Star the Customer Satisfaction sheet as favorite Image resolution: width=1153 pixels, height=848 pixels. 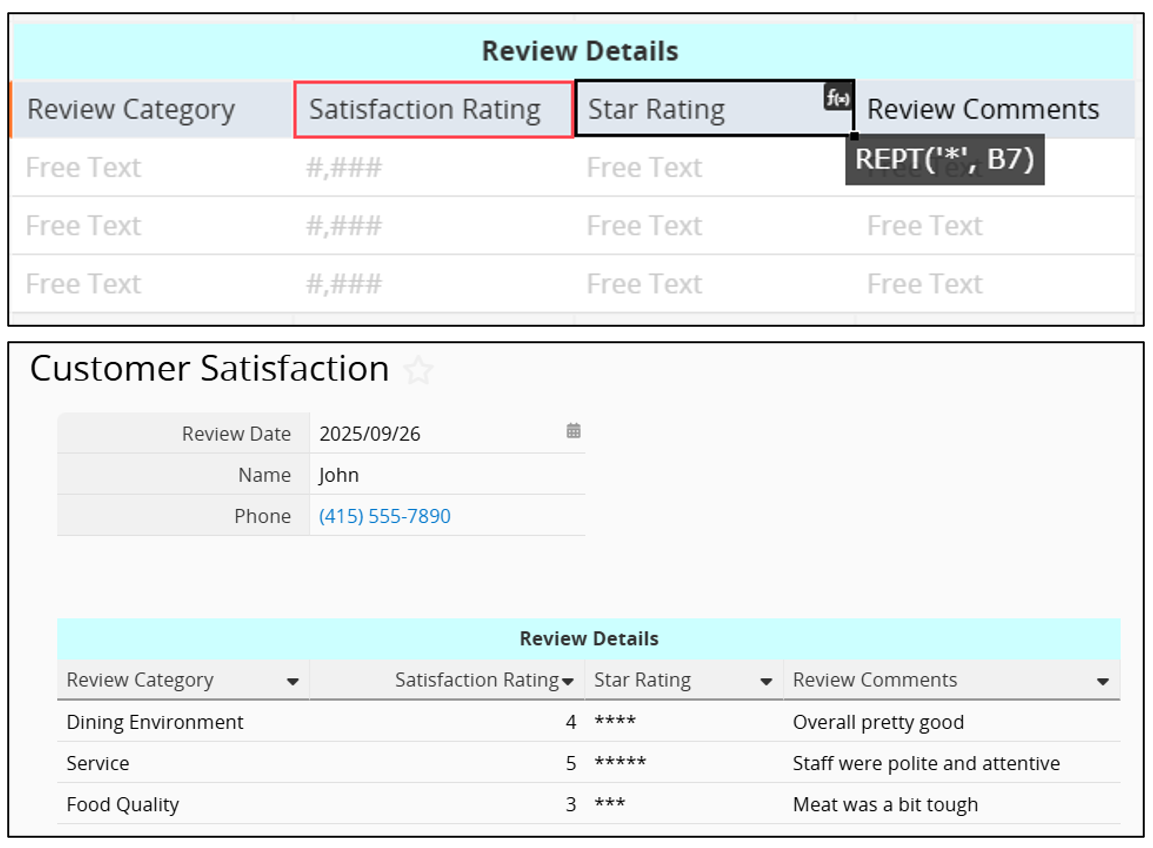click(x=418, y=371)
